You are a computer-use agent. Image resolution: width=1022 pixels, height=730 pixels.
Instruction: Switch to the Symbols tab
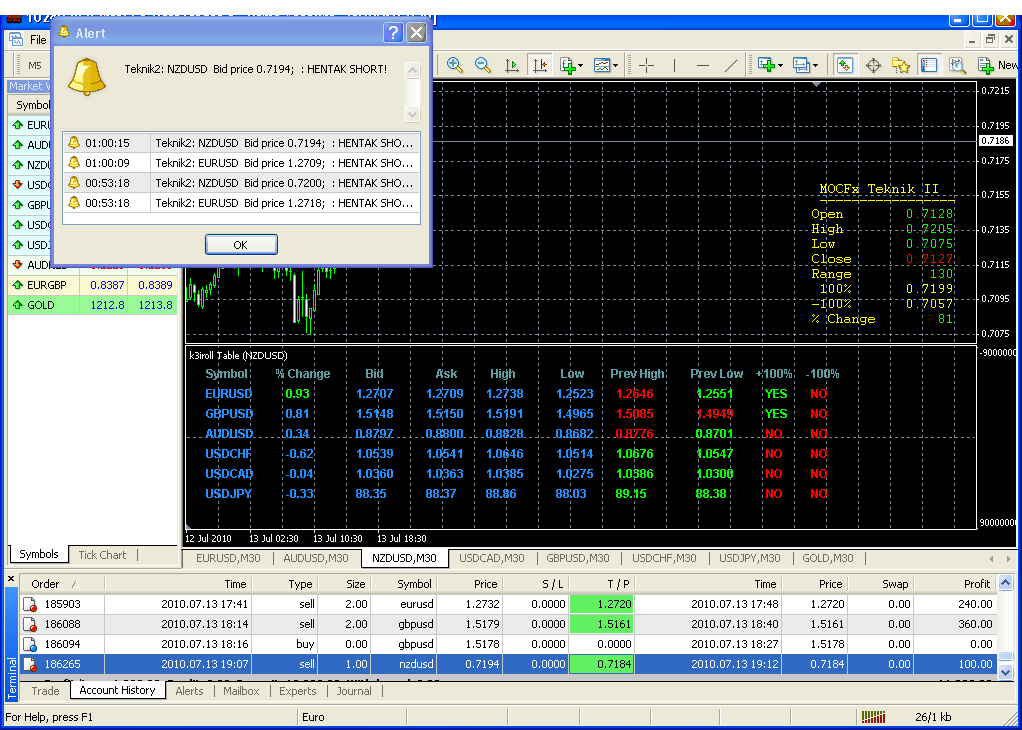(x=38, y=554)
